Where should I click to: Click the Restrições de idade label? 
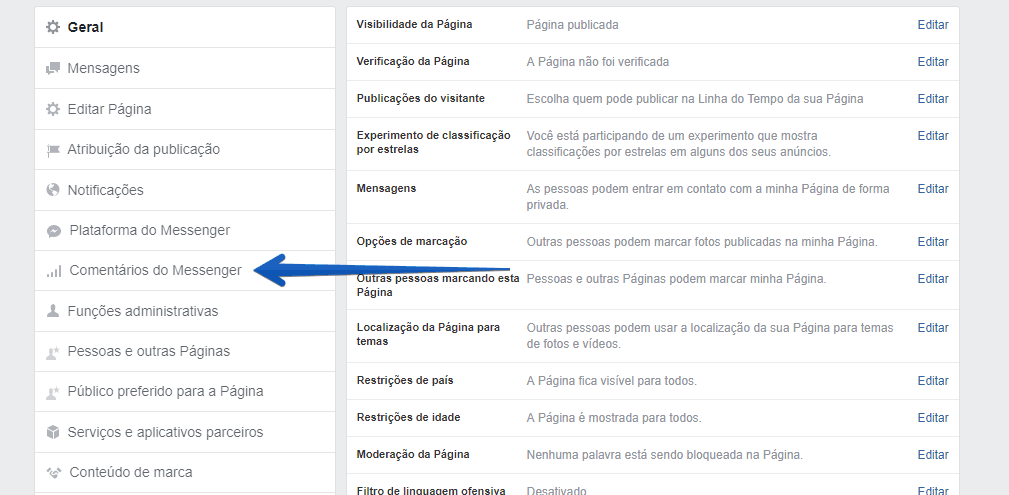click(409, 417)
